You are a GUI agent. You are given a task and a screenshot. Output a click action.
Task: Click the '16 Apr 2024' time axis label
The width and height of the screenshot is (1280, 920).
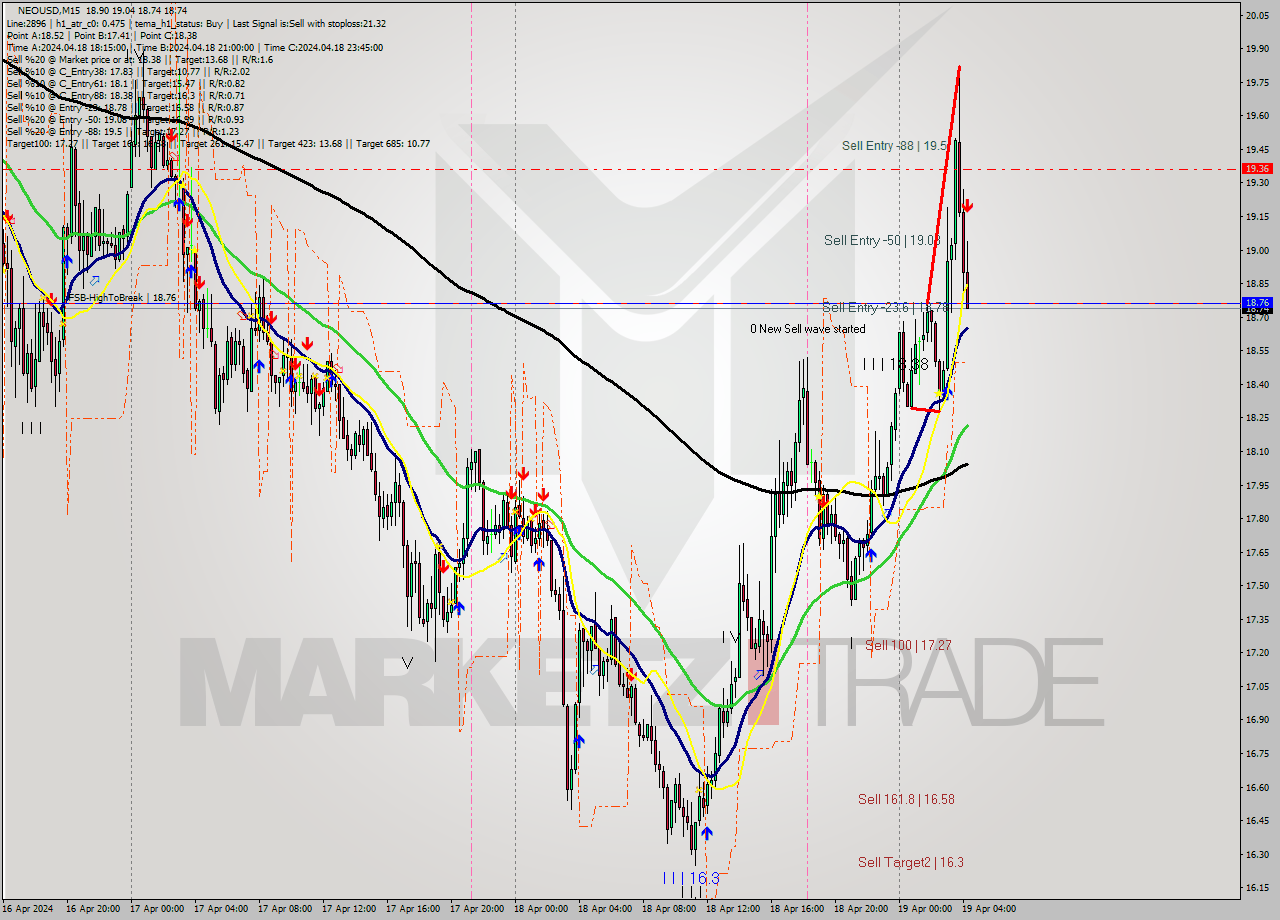29,909
